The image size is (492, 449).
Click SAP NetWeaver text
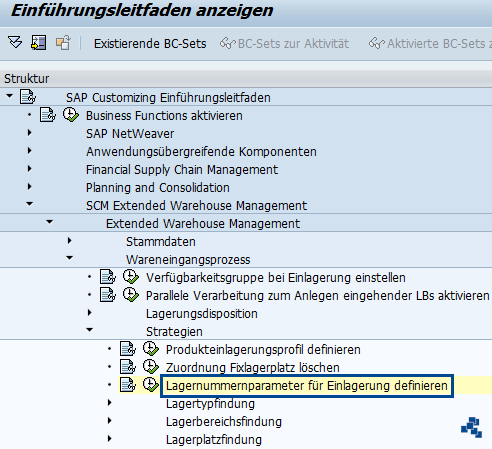(x=130, y=134)
